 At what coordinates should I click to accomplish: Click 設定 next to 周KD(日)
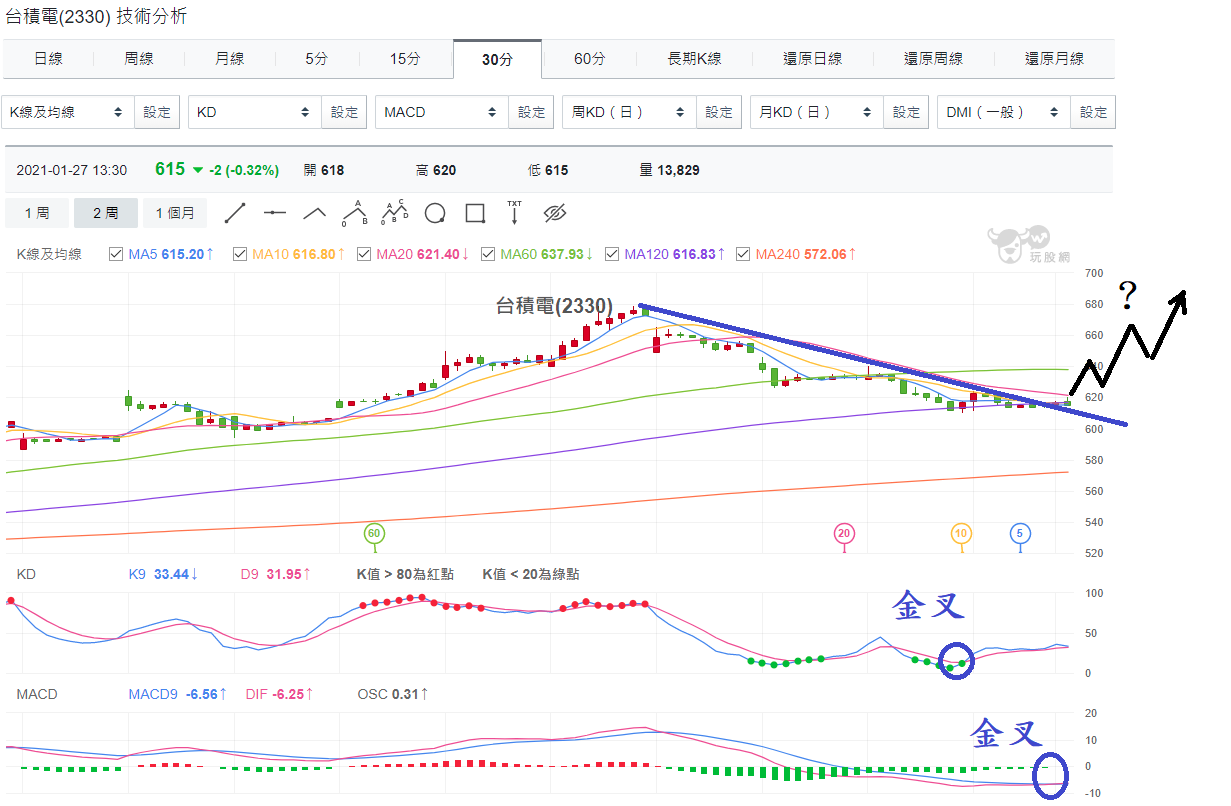[719, 112]
